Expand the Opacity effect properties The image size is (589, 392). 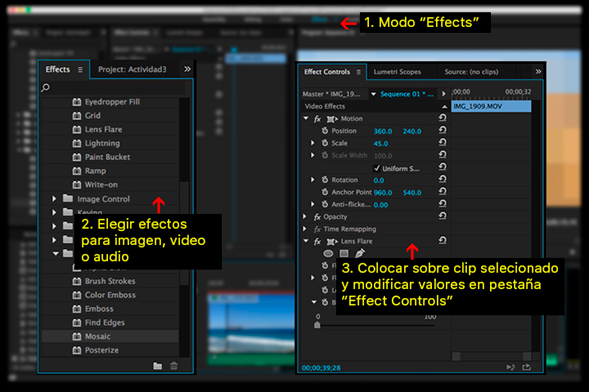[305, 217]
